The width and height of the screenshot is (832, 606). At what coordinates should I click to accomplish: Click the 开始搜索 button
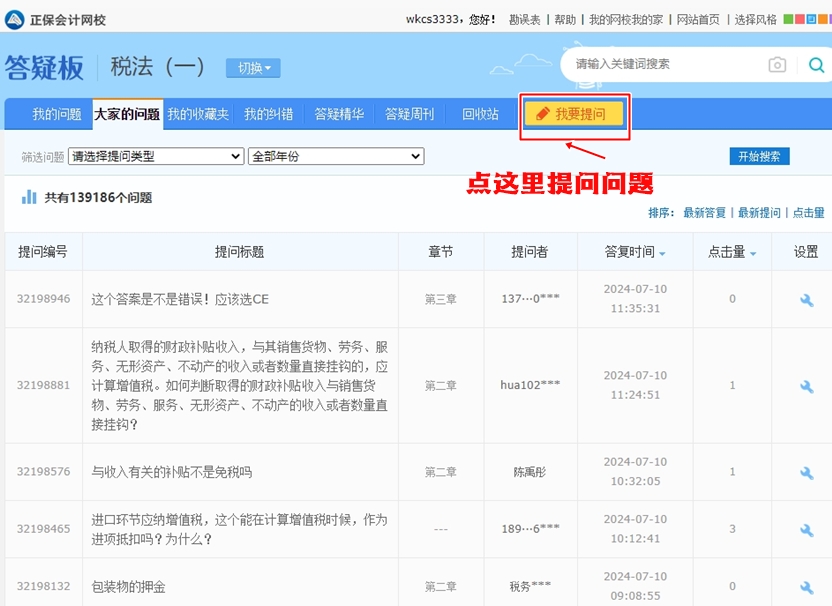pyautogui.click(x=759, y=156)
